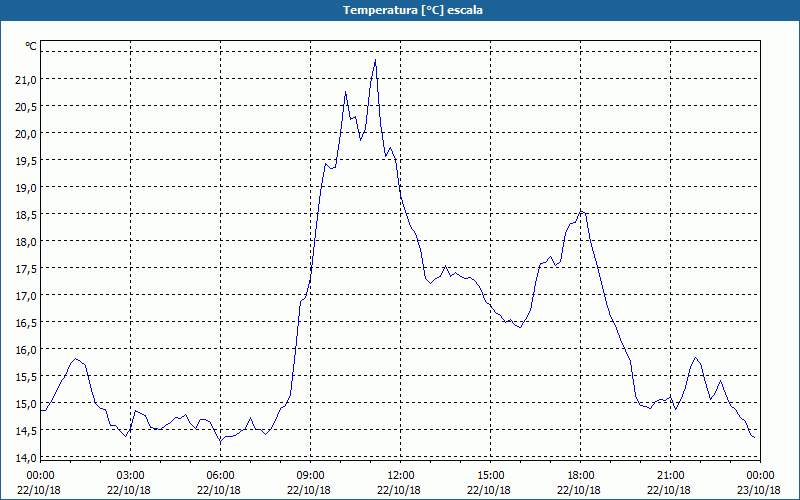The width and height of the screenshot is (800, 500).
Task: Click the 12:00 time axis label
Action: click(x=401, y=475)
